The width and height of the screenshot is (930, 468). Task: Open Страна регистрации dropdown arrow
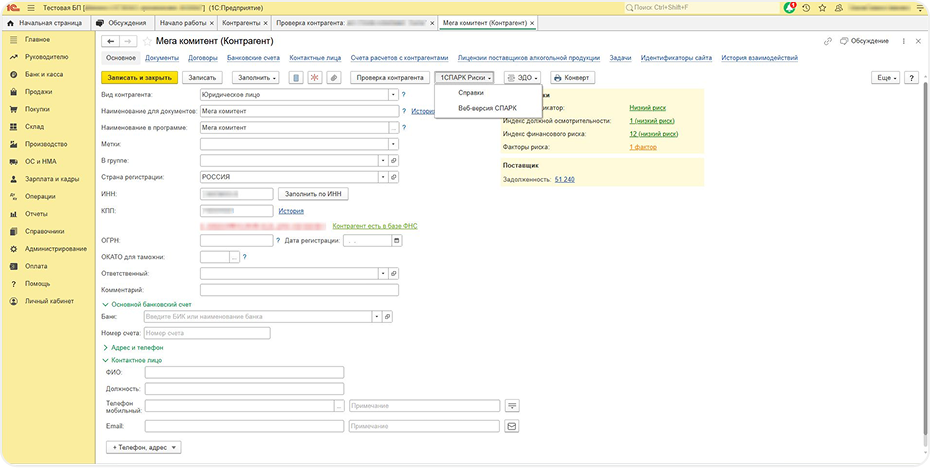pyautogui.click(x=384, y=177)
